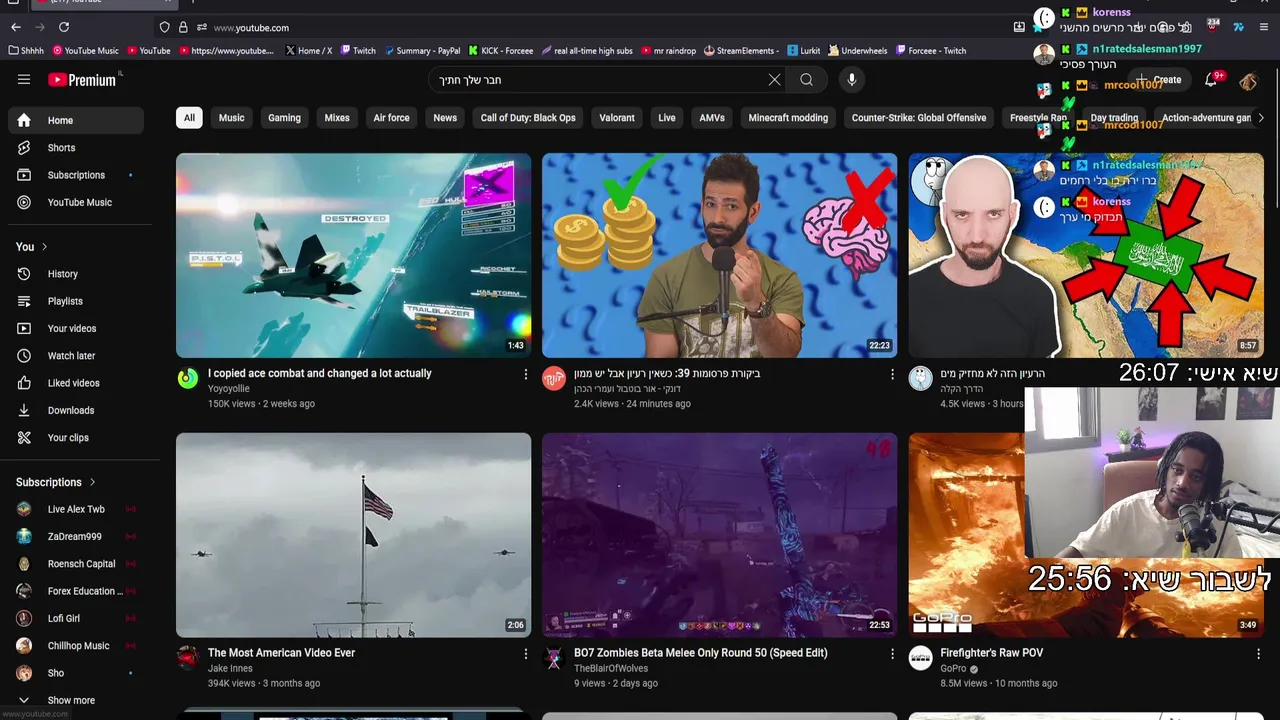The height and width of the screenshot is (720, 1280).
Task: Open YouTube Music in the sidebar
Action: point(76,202)
